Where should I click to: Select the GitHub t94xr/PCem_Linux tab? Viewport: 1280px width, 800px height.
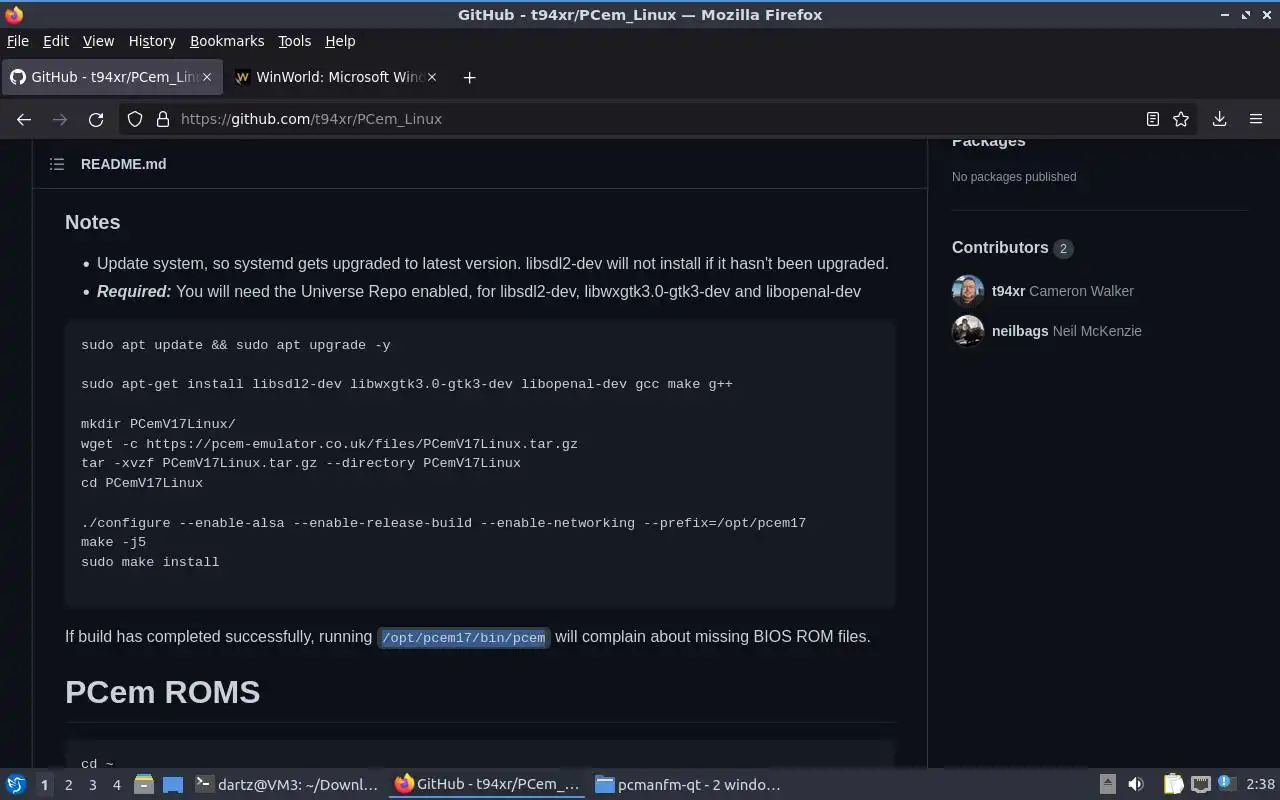111,77
